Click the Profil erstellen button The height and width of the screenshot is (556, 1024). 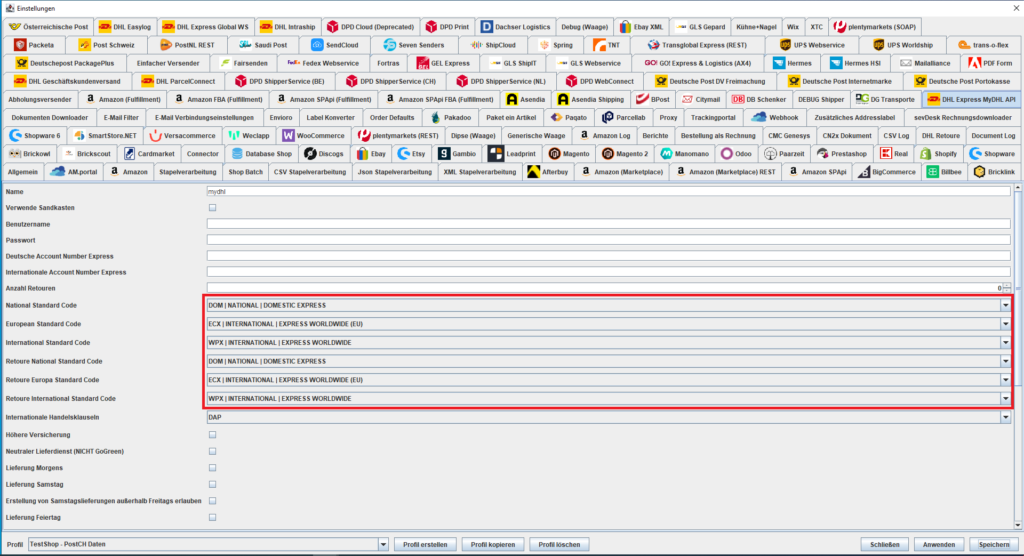425,544
